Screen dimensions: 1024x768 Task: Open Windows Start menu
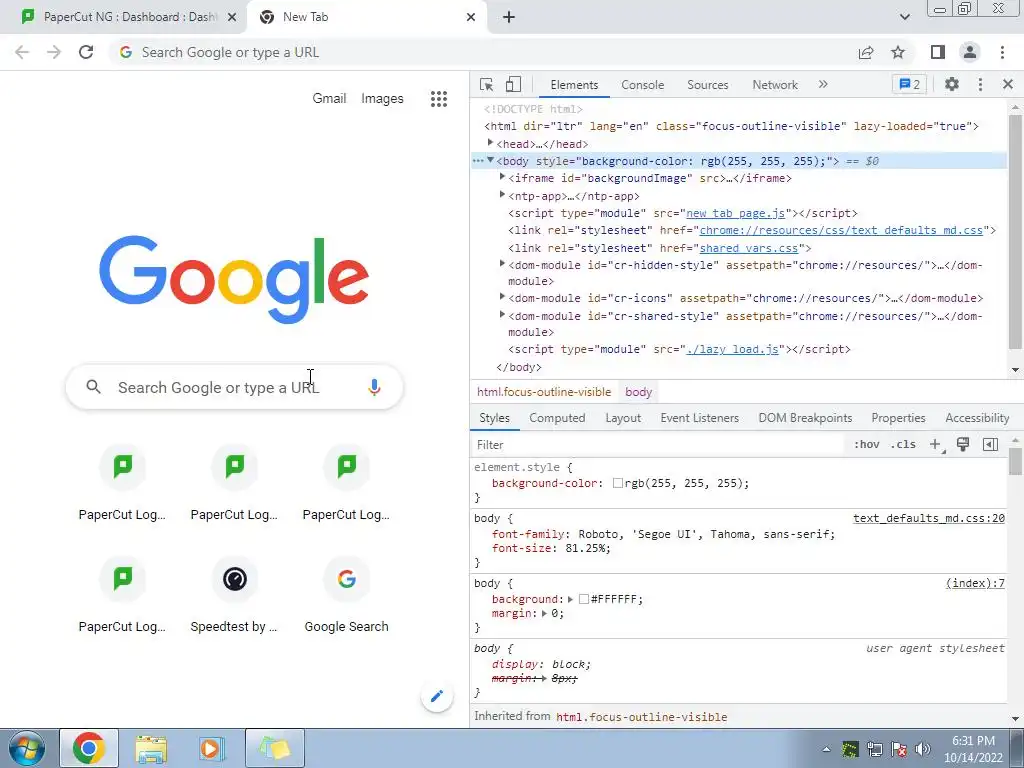tap(27, 748)
